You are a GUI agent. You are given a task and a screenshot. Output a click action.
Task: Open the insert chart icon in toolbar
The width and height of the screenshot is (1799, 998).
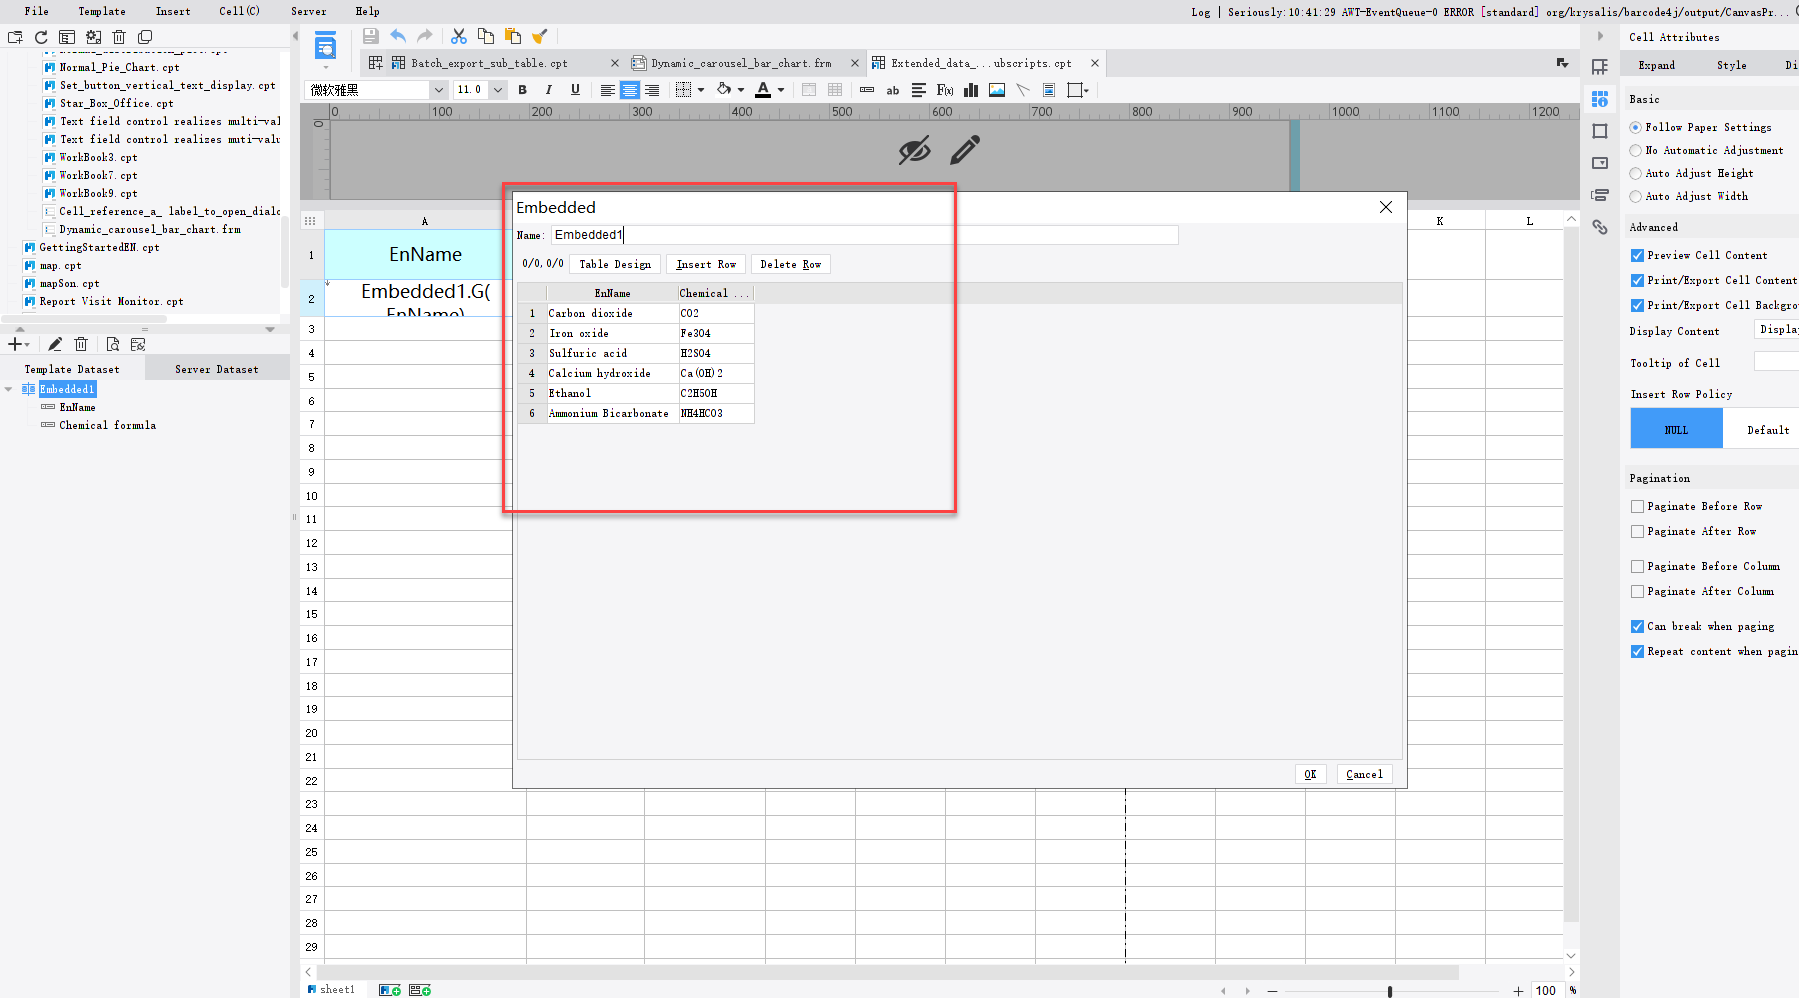point(970,90)
